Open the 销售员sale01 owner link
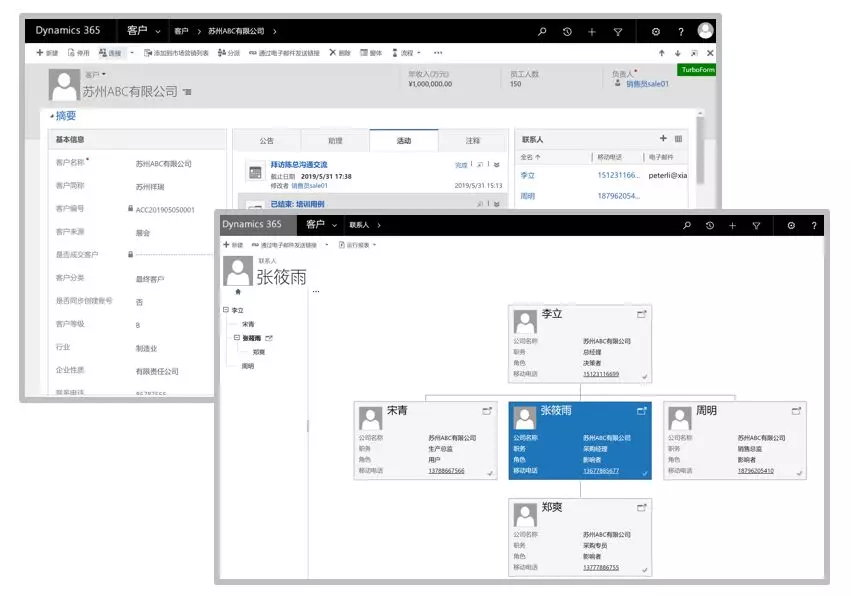 (x=647, y=84)
